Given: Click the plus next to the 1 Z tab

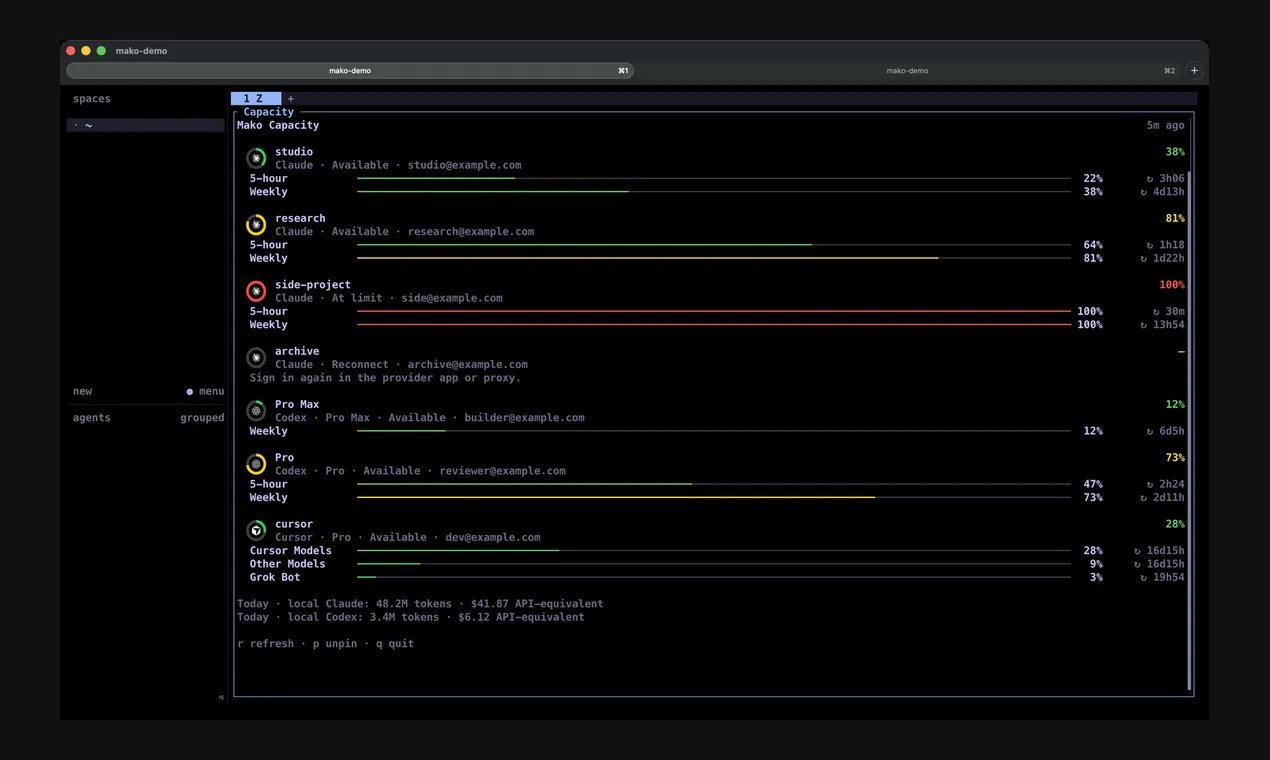Looking at the screenshot, I should coord(291,99).
